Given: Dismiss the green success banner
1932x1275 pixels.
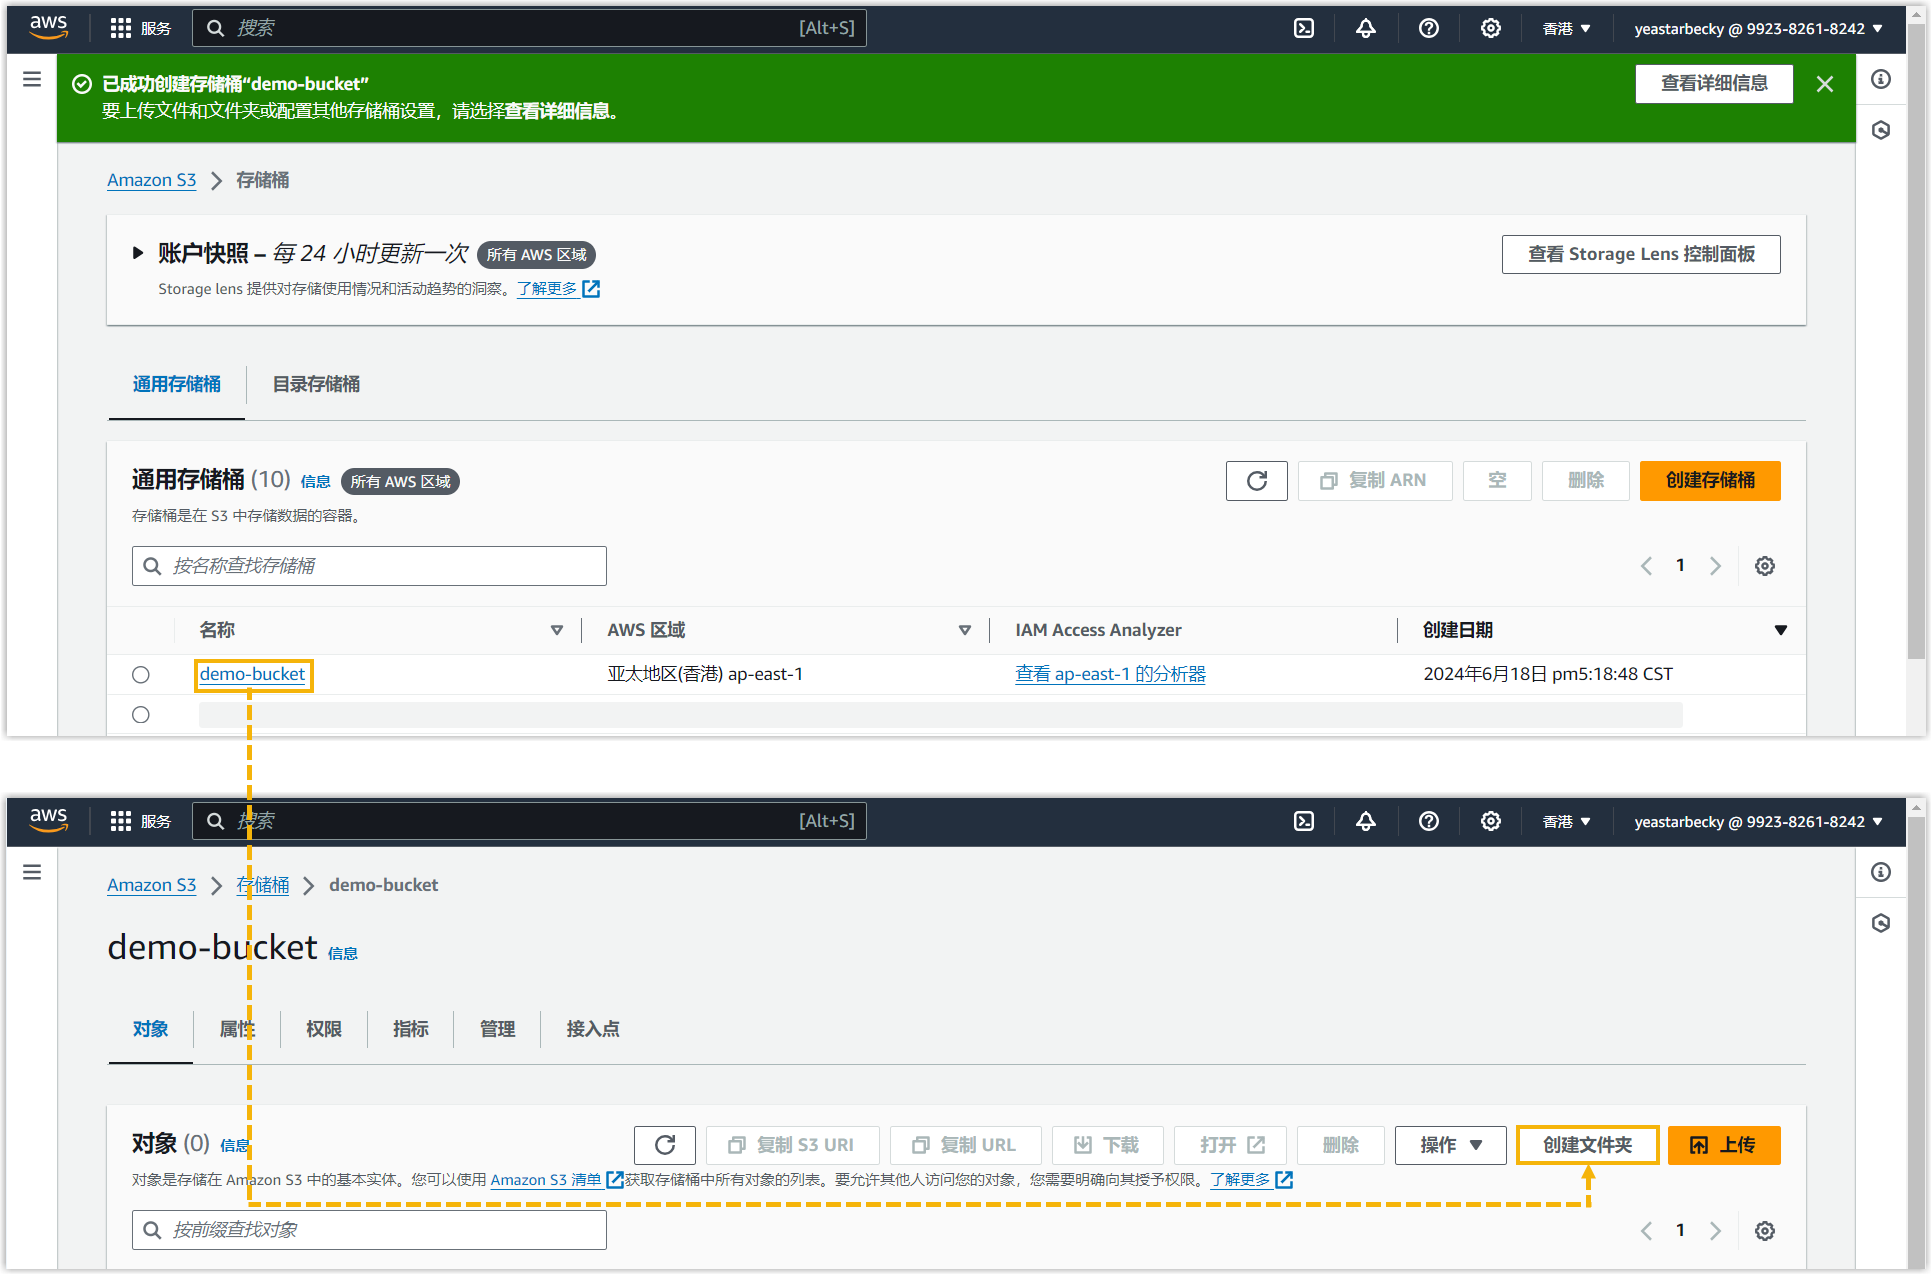Looking at the screenshot, I should [x=1825, y=84].
